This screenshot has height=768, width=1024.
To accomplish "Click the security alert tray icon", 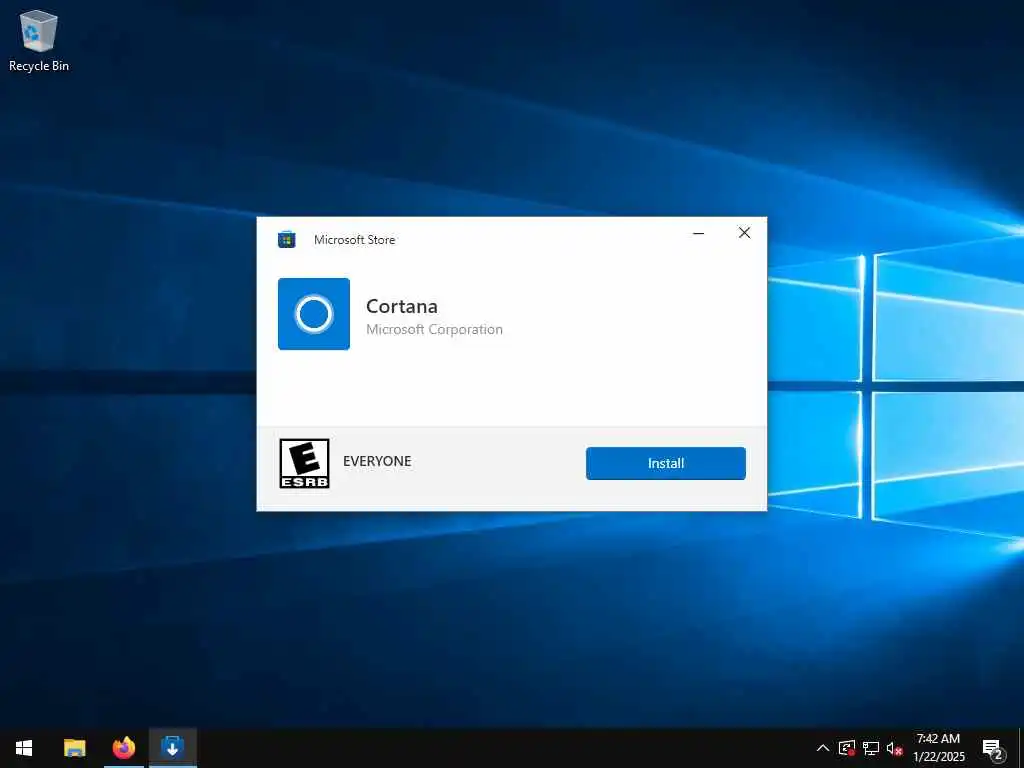I will click(846, 748).
